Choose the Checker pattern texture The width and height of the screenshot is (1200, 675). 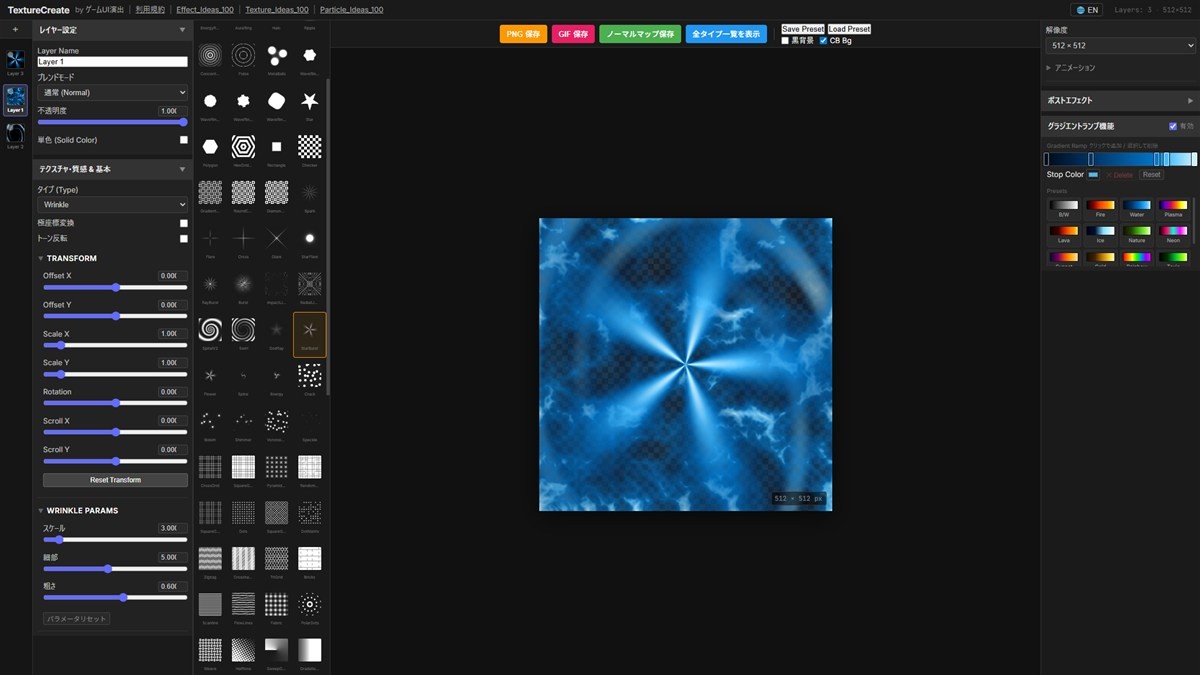(x=310, y=147)
